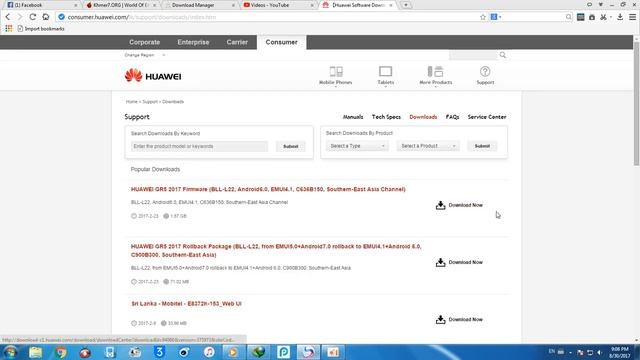Open More Products category
This screenshot has height=360, width=640.
436,76
